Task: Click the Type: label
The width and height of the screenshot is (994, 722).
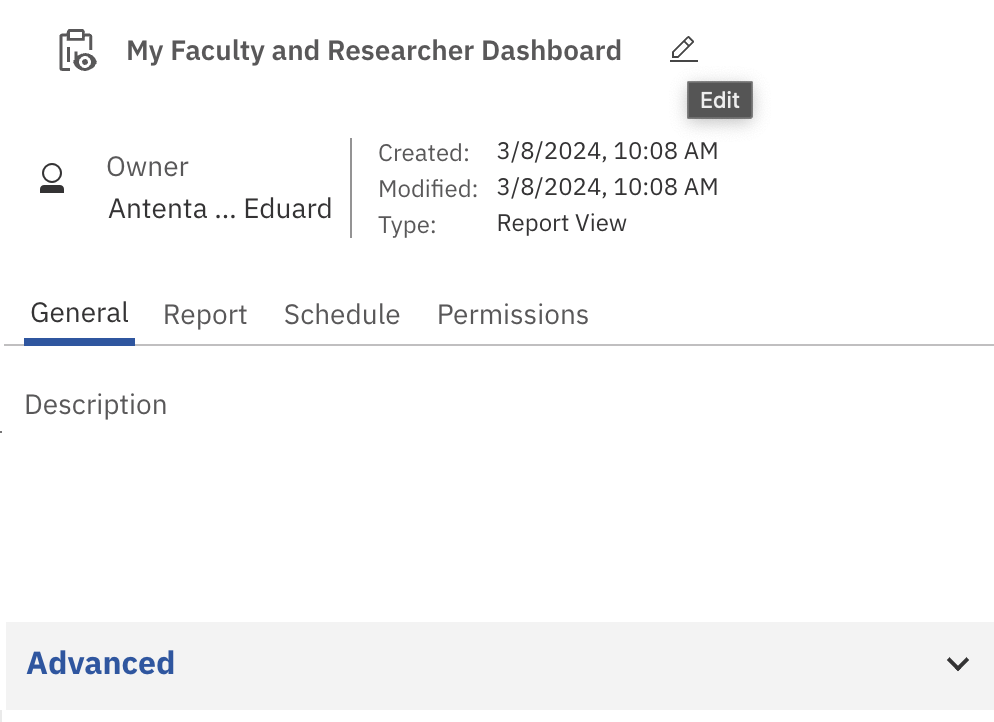Action: 407,225
